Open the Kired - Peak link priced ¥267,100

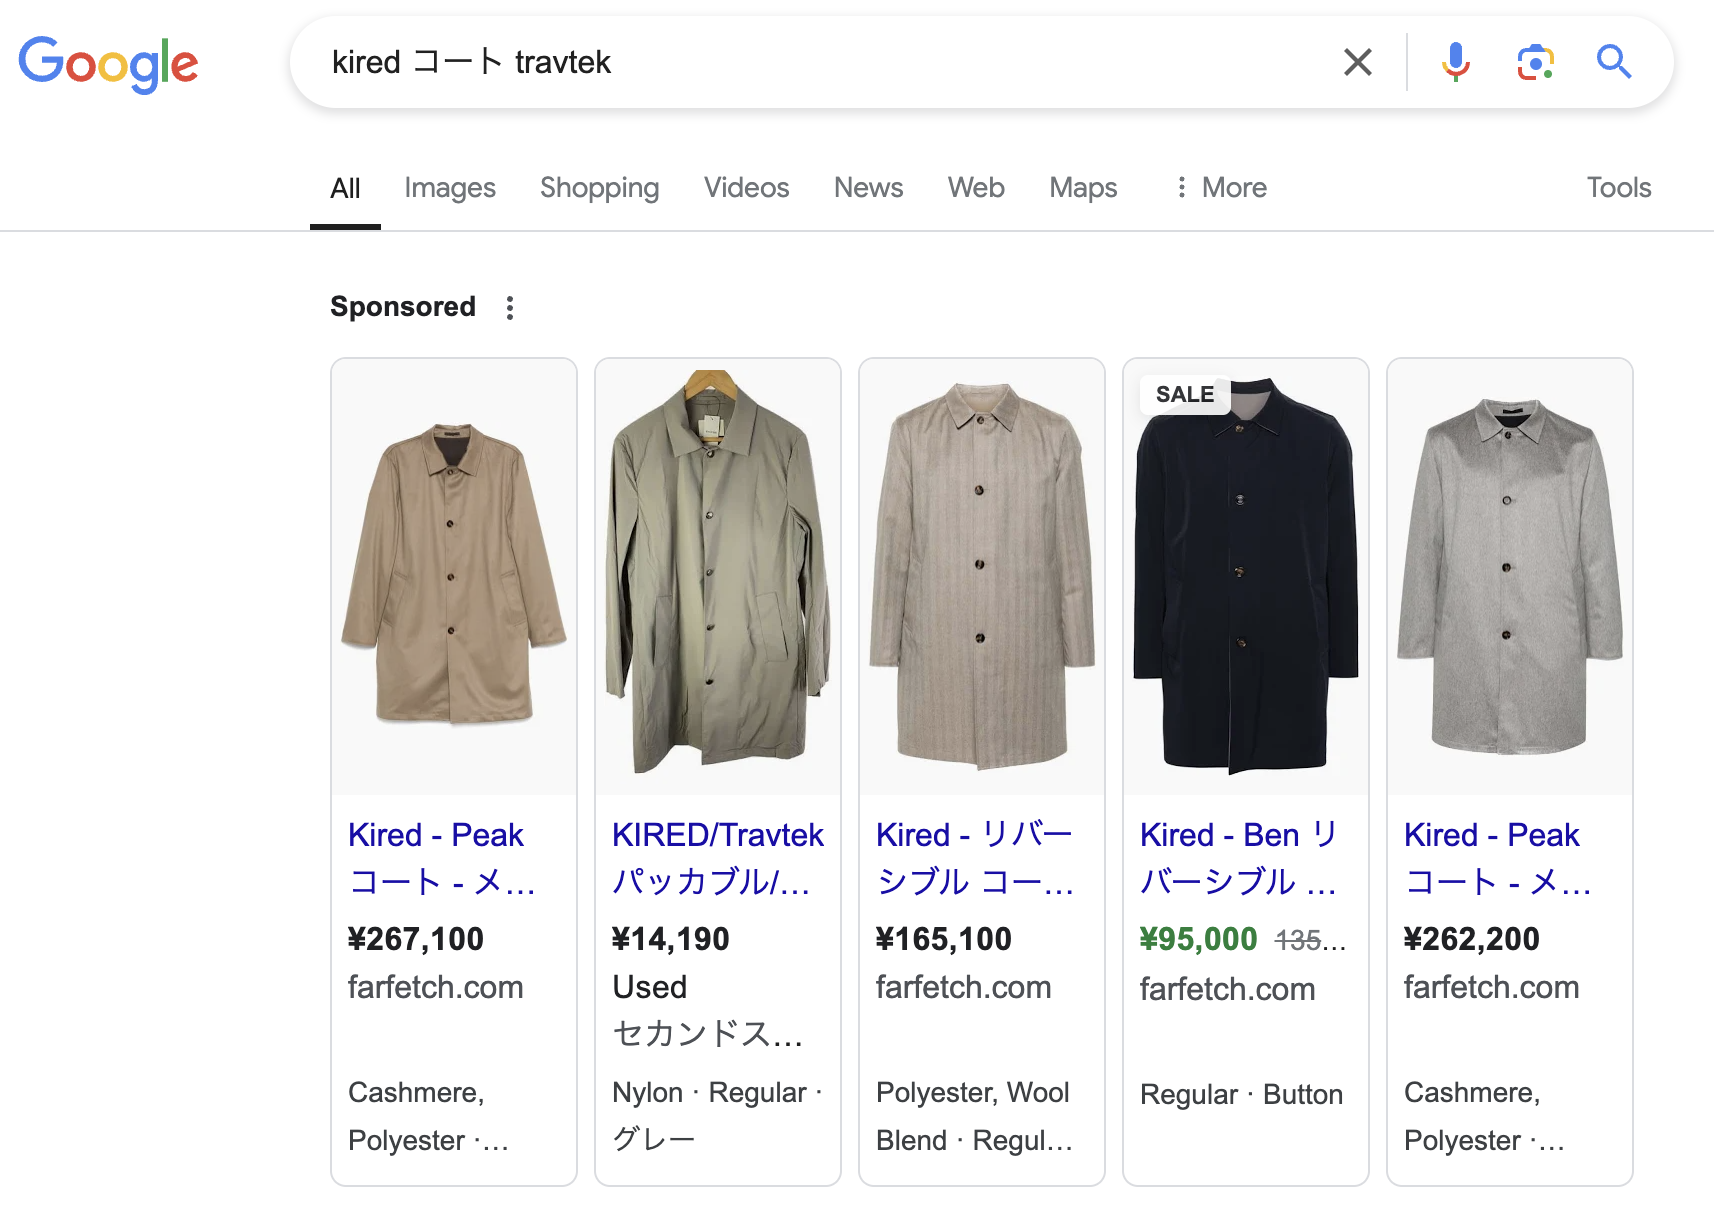point(442,858)
